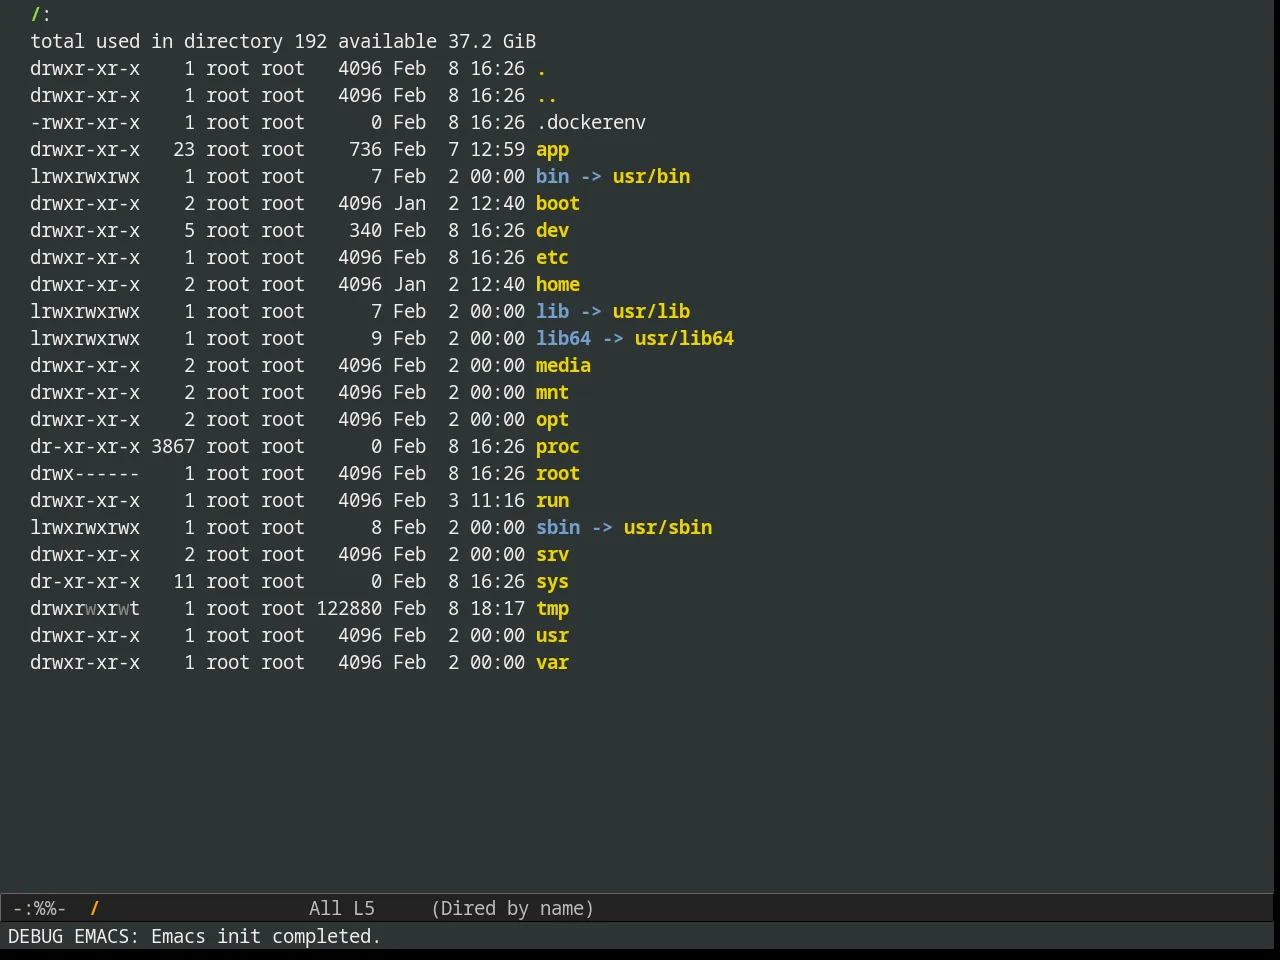
Task: Click time 18:17 on the tmp row
Action: pyautogui.click(x=497, y=609)
